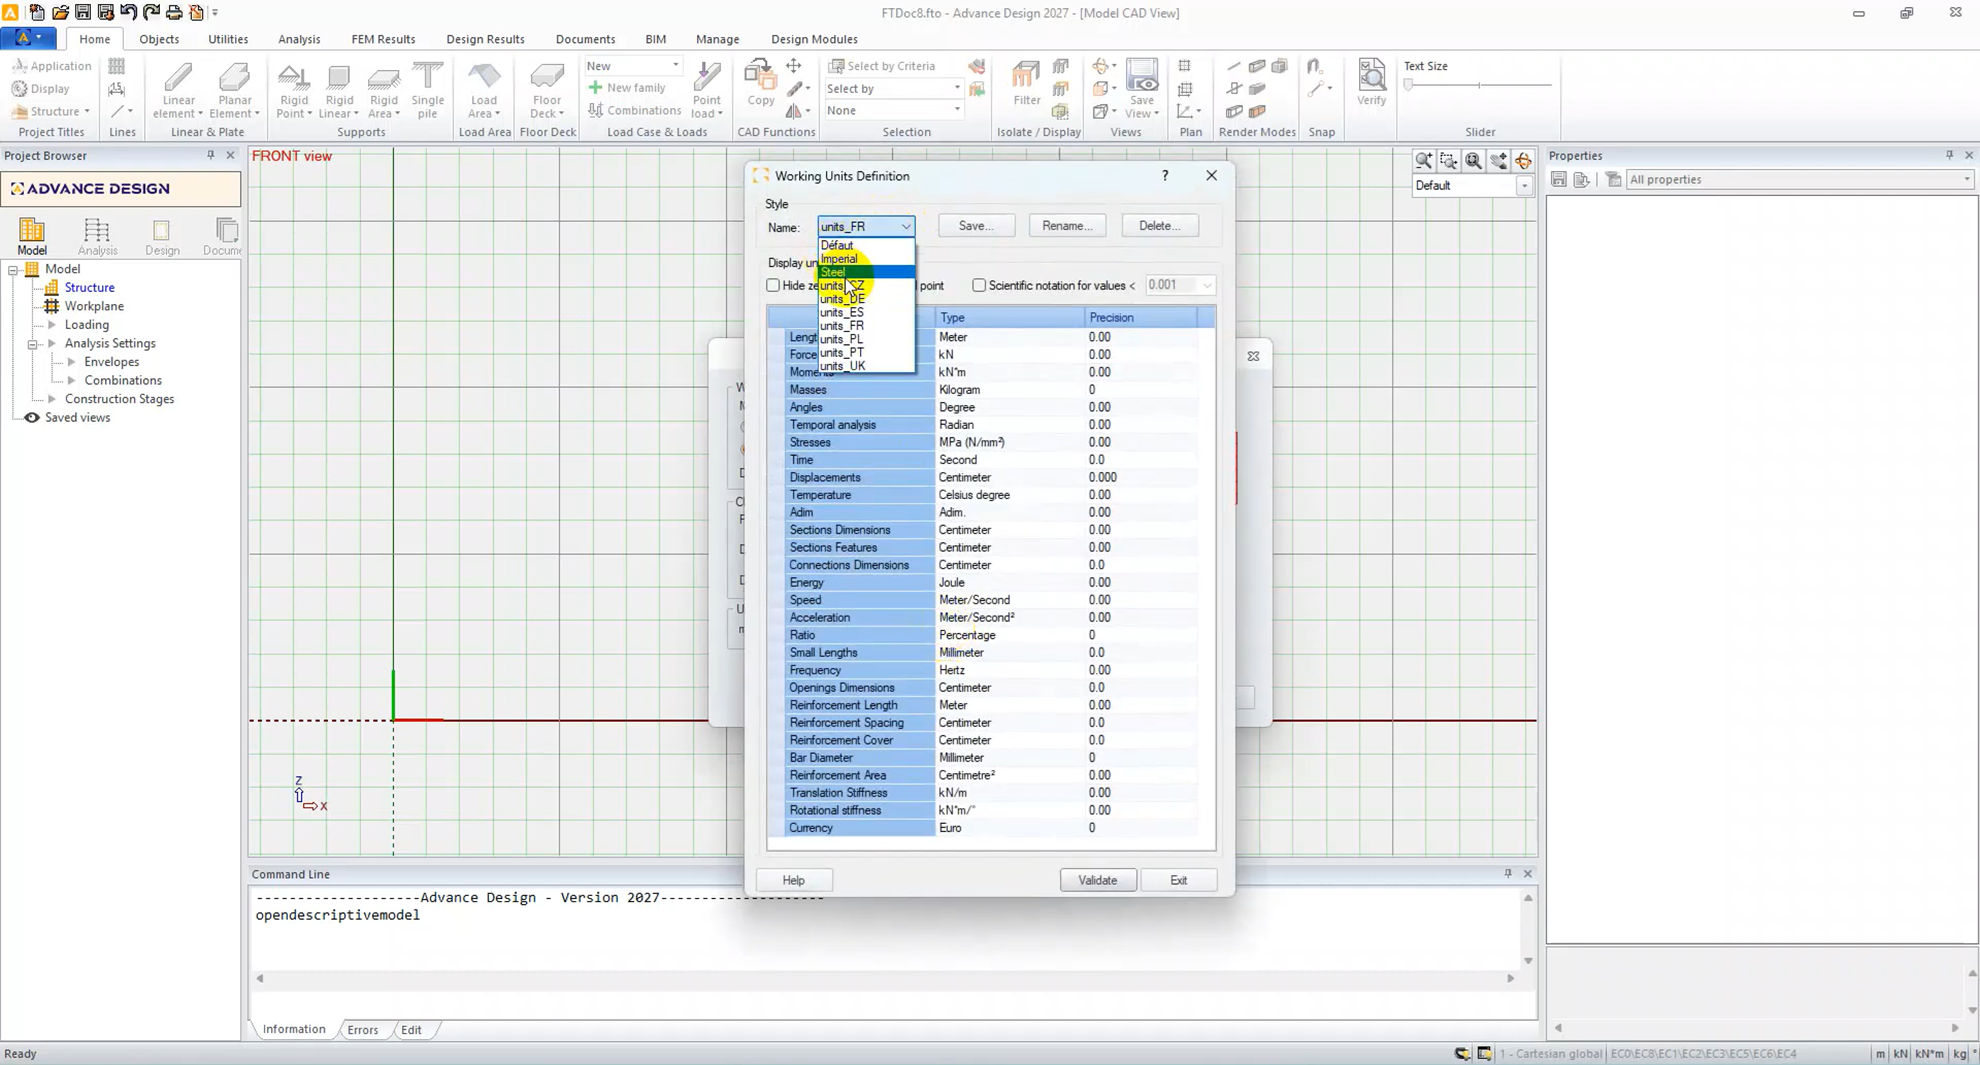This screenshot has height=1065, width=1980.
Task: Click the Stresses unit type cell MPa
Action: [1009, 442]
